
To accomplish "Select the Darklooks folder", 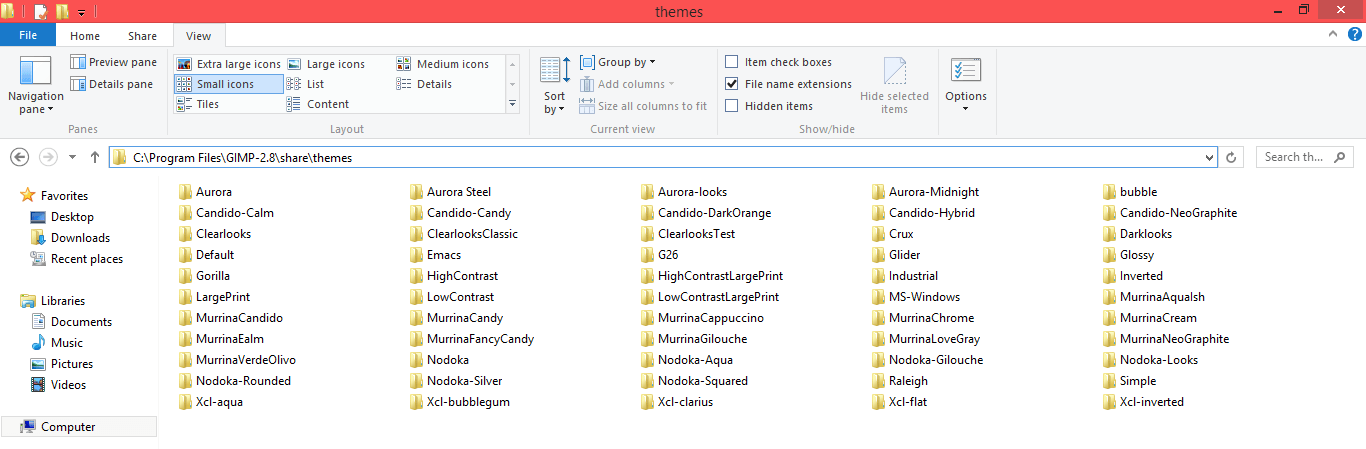I will pos(1137,234).
